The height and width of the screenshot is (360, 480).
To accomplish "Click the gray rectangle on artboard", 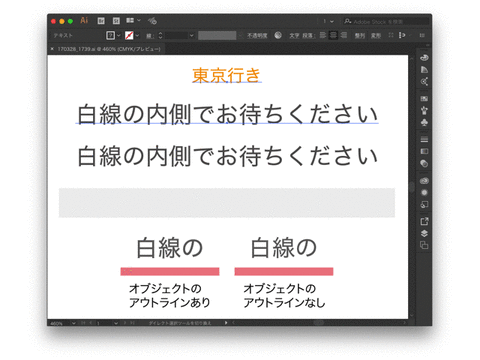I will pos(227,203).
